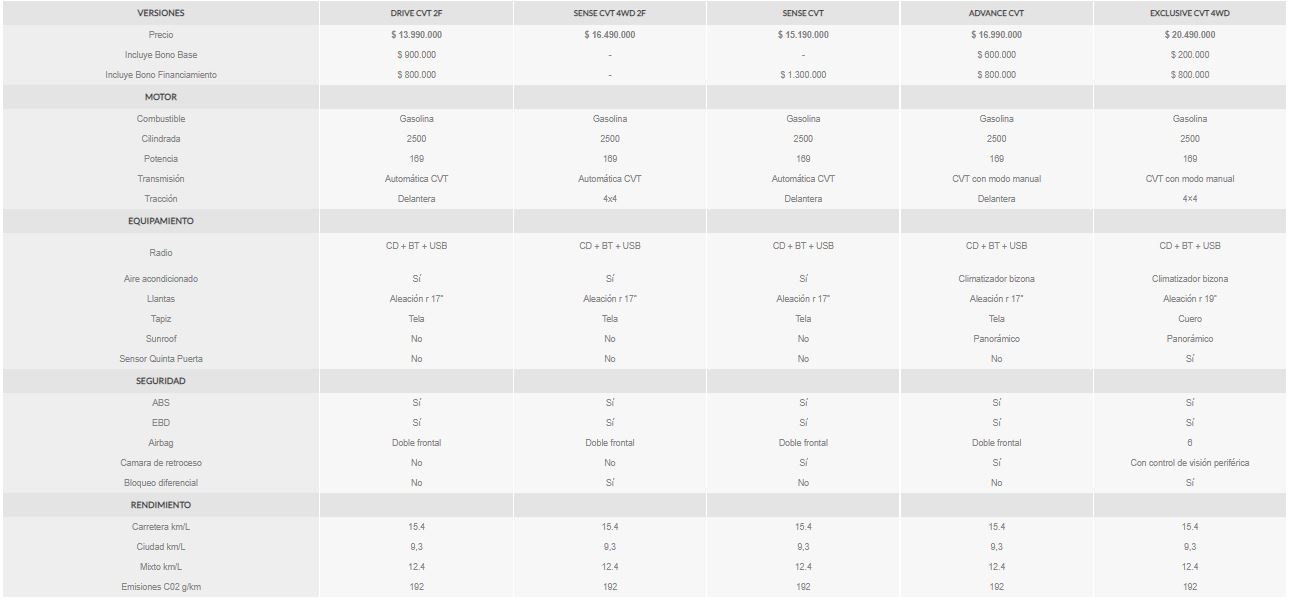Select the Camara de retroceso row label
Screen dimensions: 1291x603
(x=161, y=463)
